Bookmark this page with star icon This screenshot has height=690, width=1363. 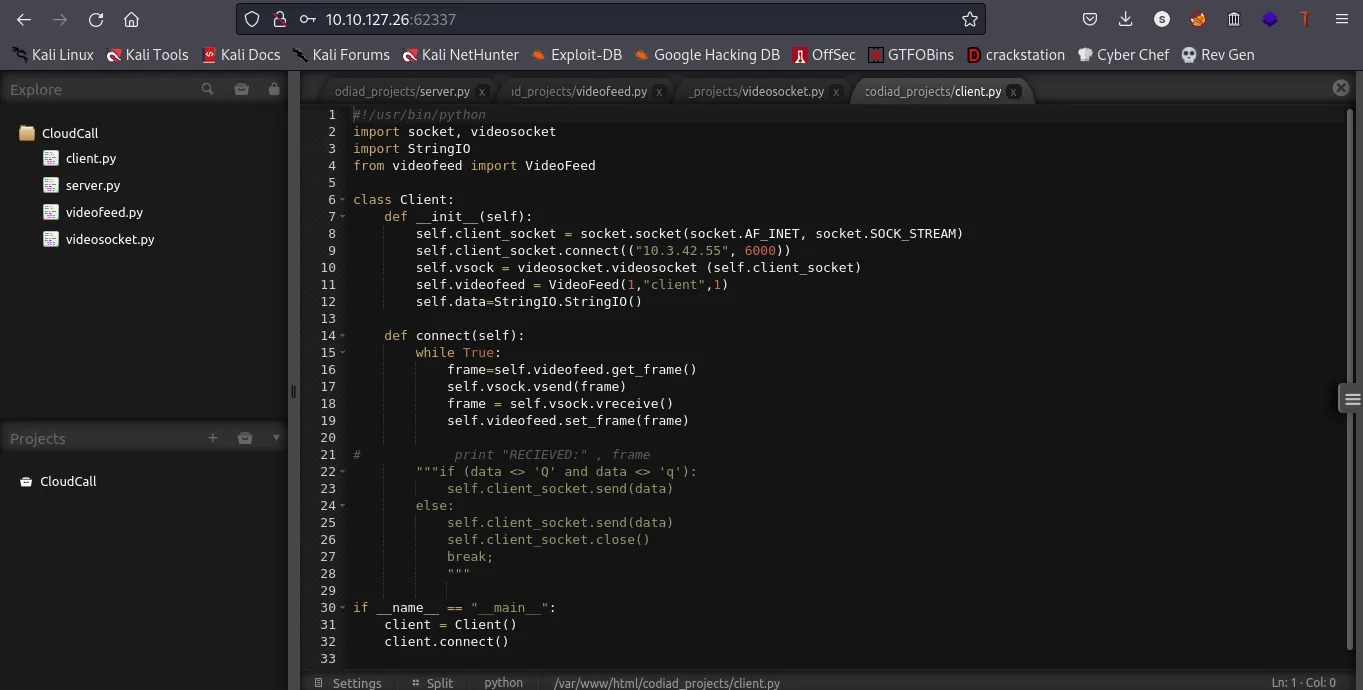click(x=969, y=19)
